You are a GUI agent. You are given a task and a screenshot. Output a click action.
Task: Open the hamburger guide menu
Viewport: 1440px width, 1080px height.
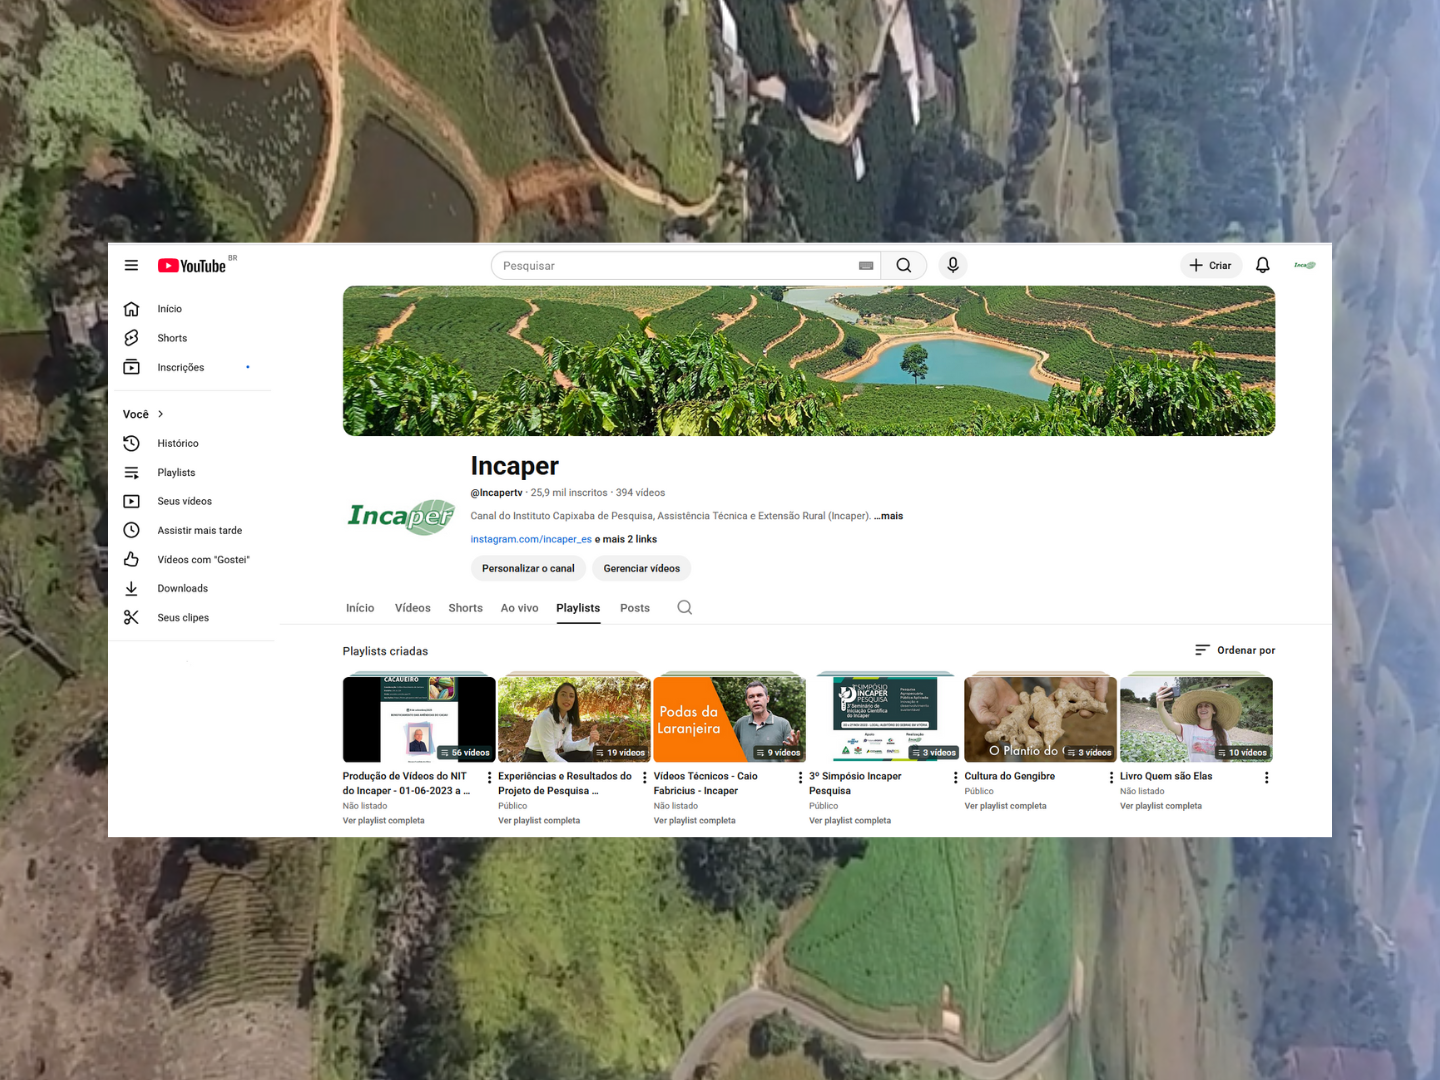(x=131, y=265)
